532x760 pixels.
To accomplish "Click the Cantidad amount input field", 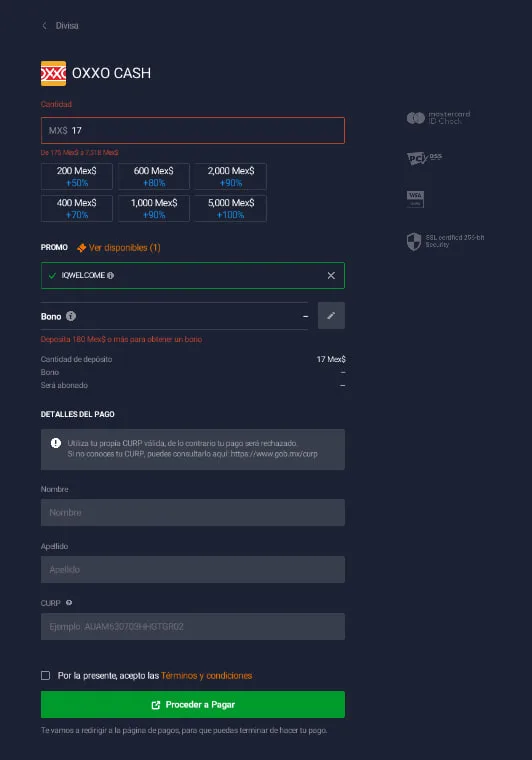I will [193, 130].
